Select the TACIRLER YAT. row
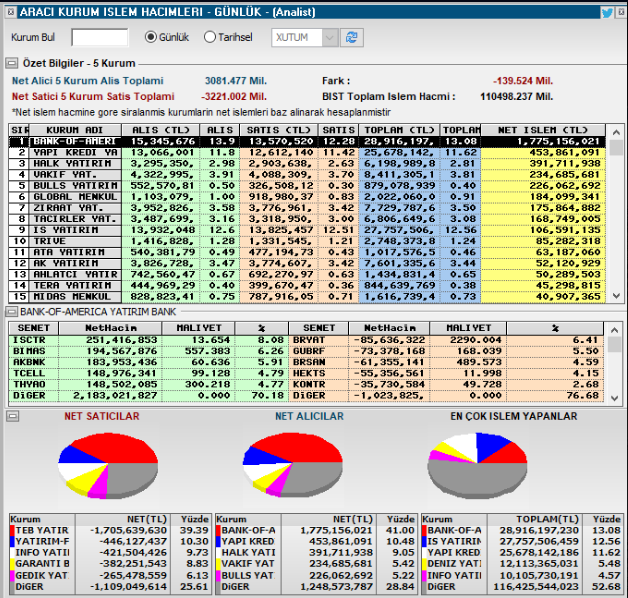Screen dimensions: 628x598 coord(307,219)
